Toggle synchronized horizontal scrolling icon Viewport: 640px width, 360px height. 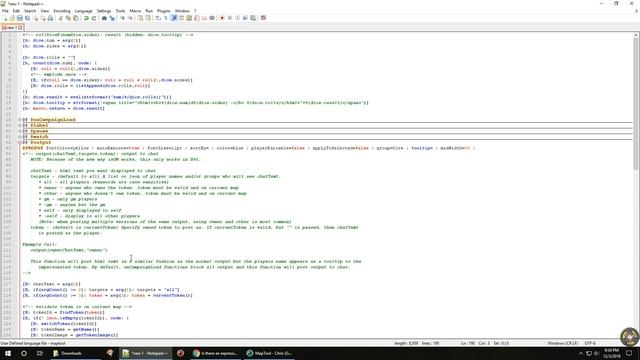148,18
